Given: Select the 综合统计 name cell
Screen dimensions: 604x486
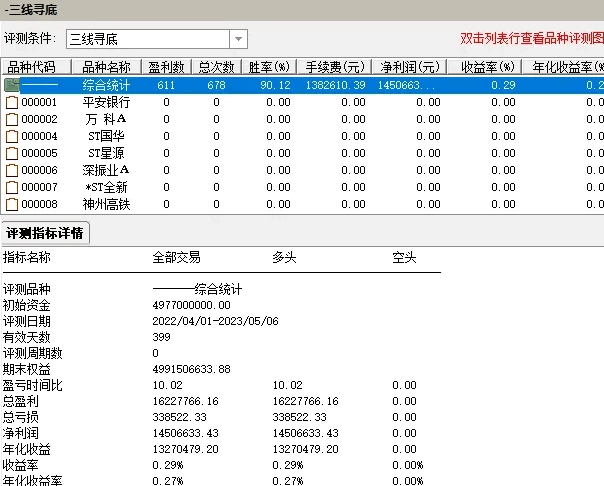Looking at the screenshot, I should click(x=106, y=85).
